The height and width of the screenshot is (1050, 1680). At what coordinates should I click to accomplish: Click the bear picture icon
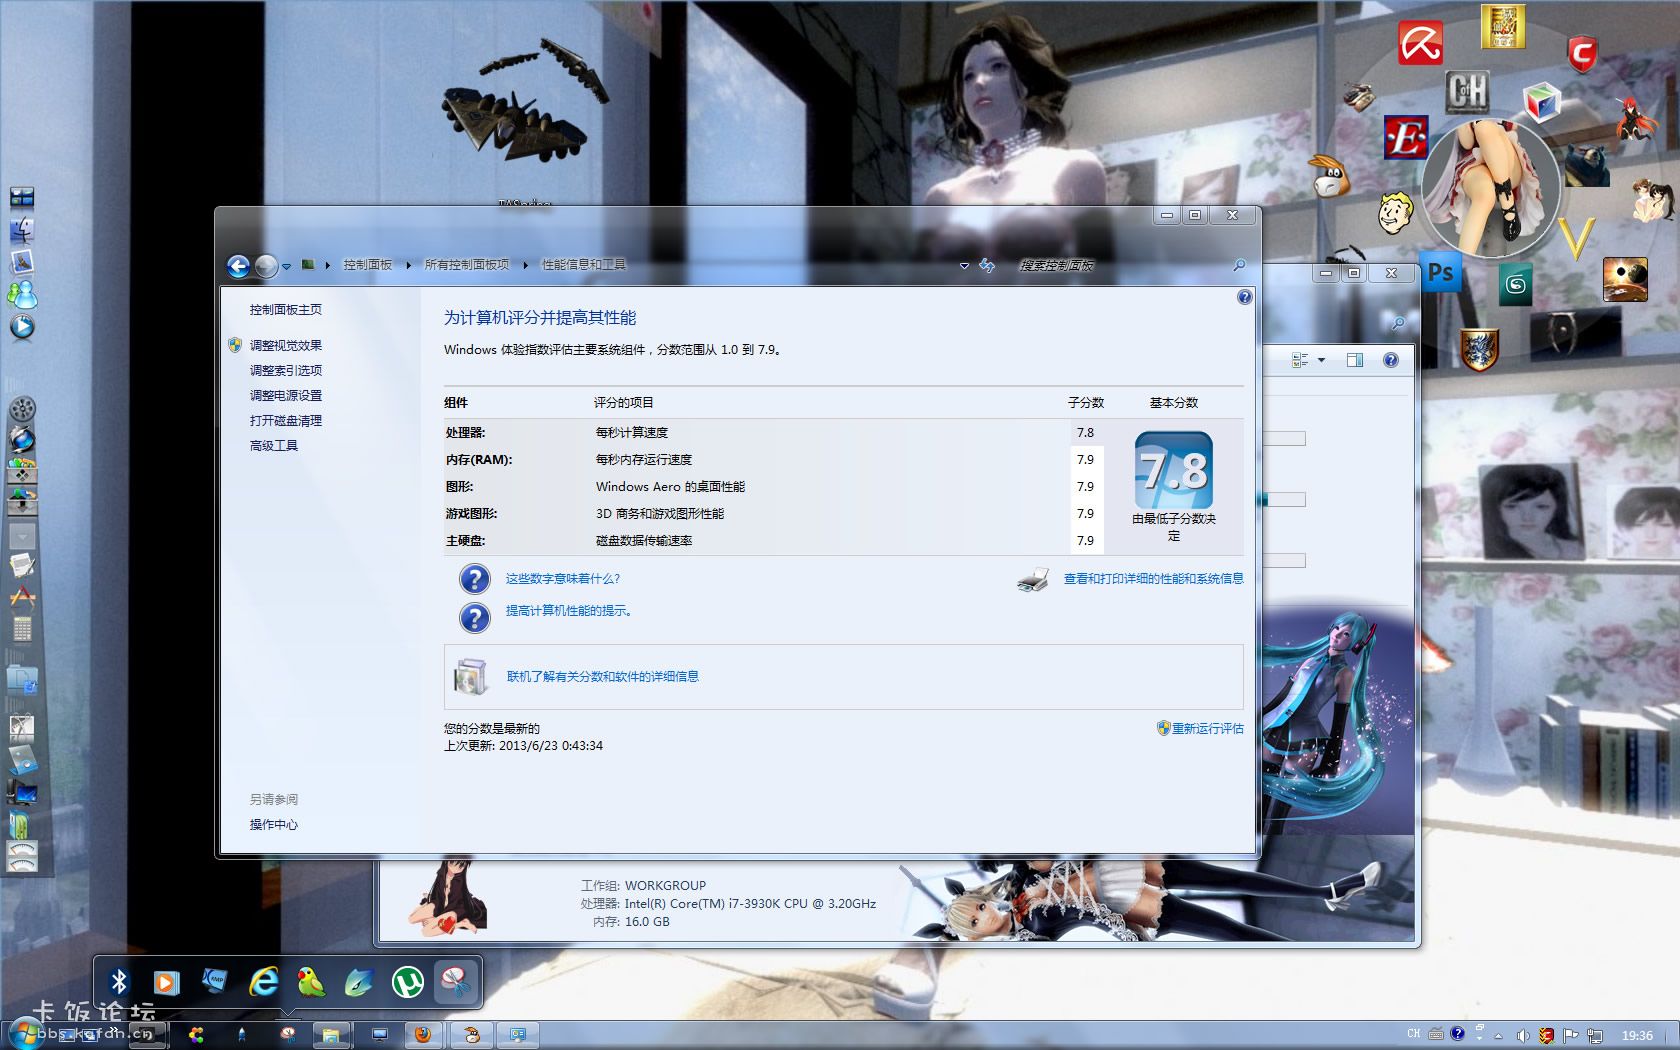pos(1586,166)
